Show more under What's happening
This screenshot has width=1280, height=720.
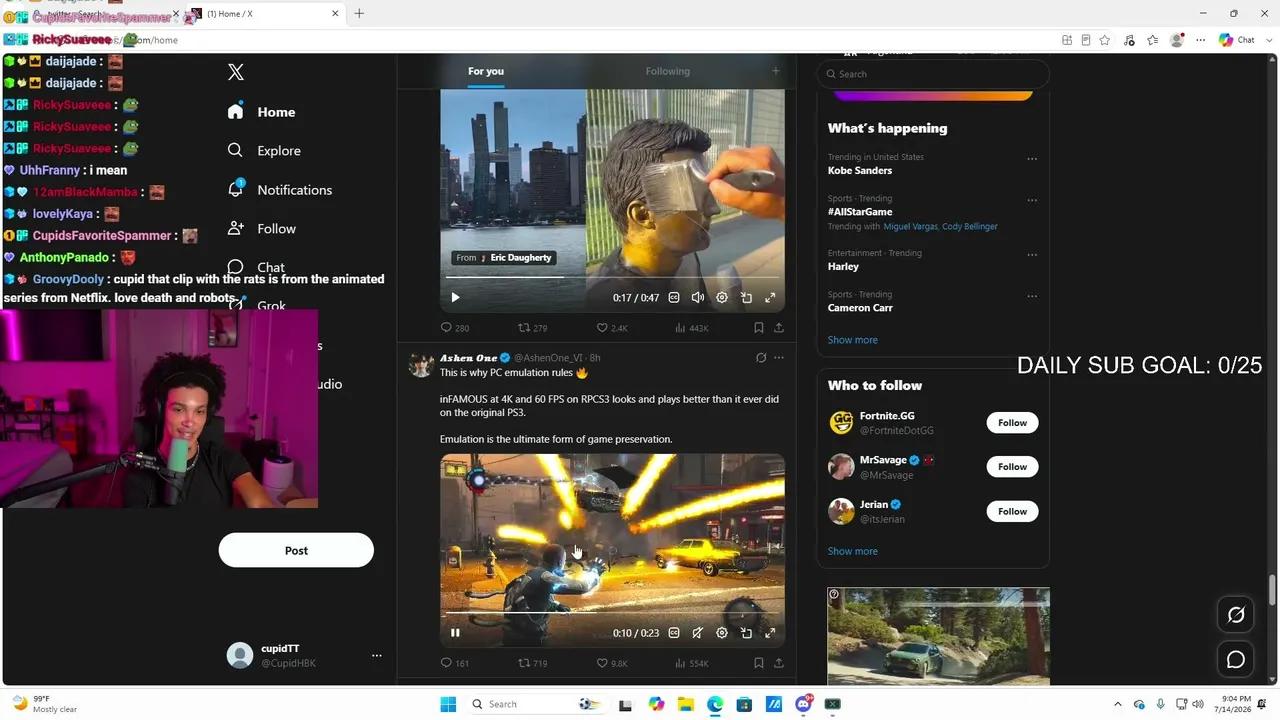point(852,340)
